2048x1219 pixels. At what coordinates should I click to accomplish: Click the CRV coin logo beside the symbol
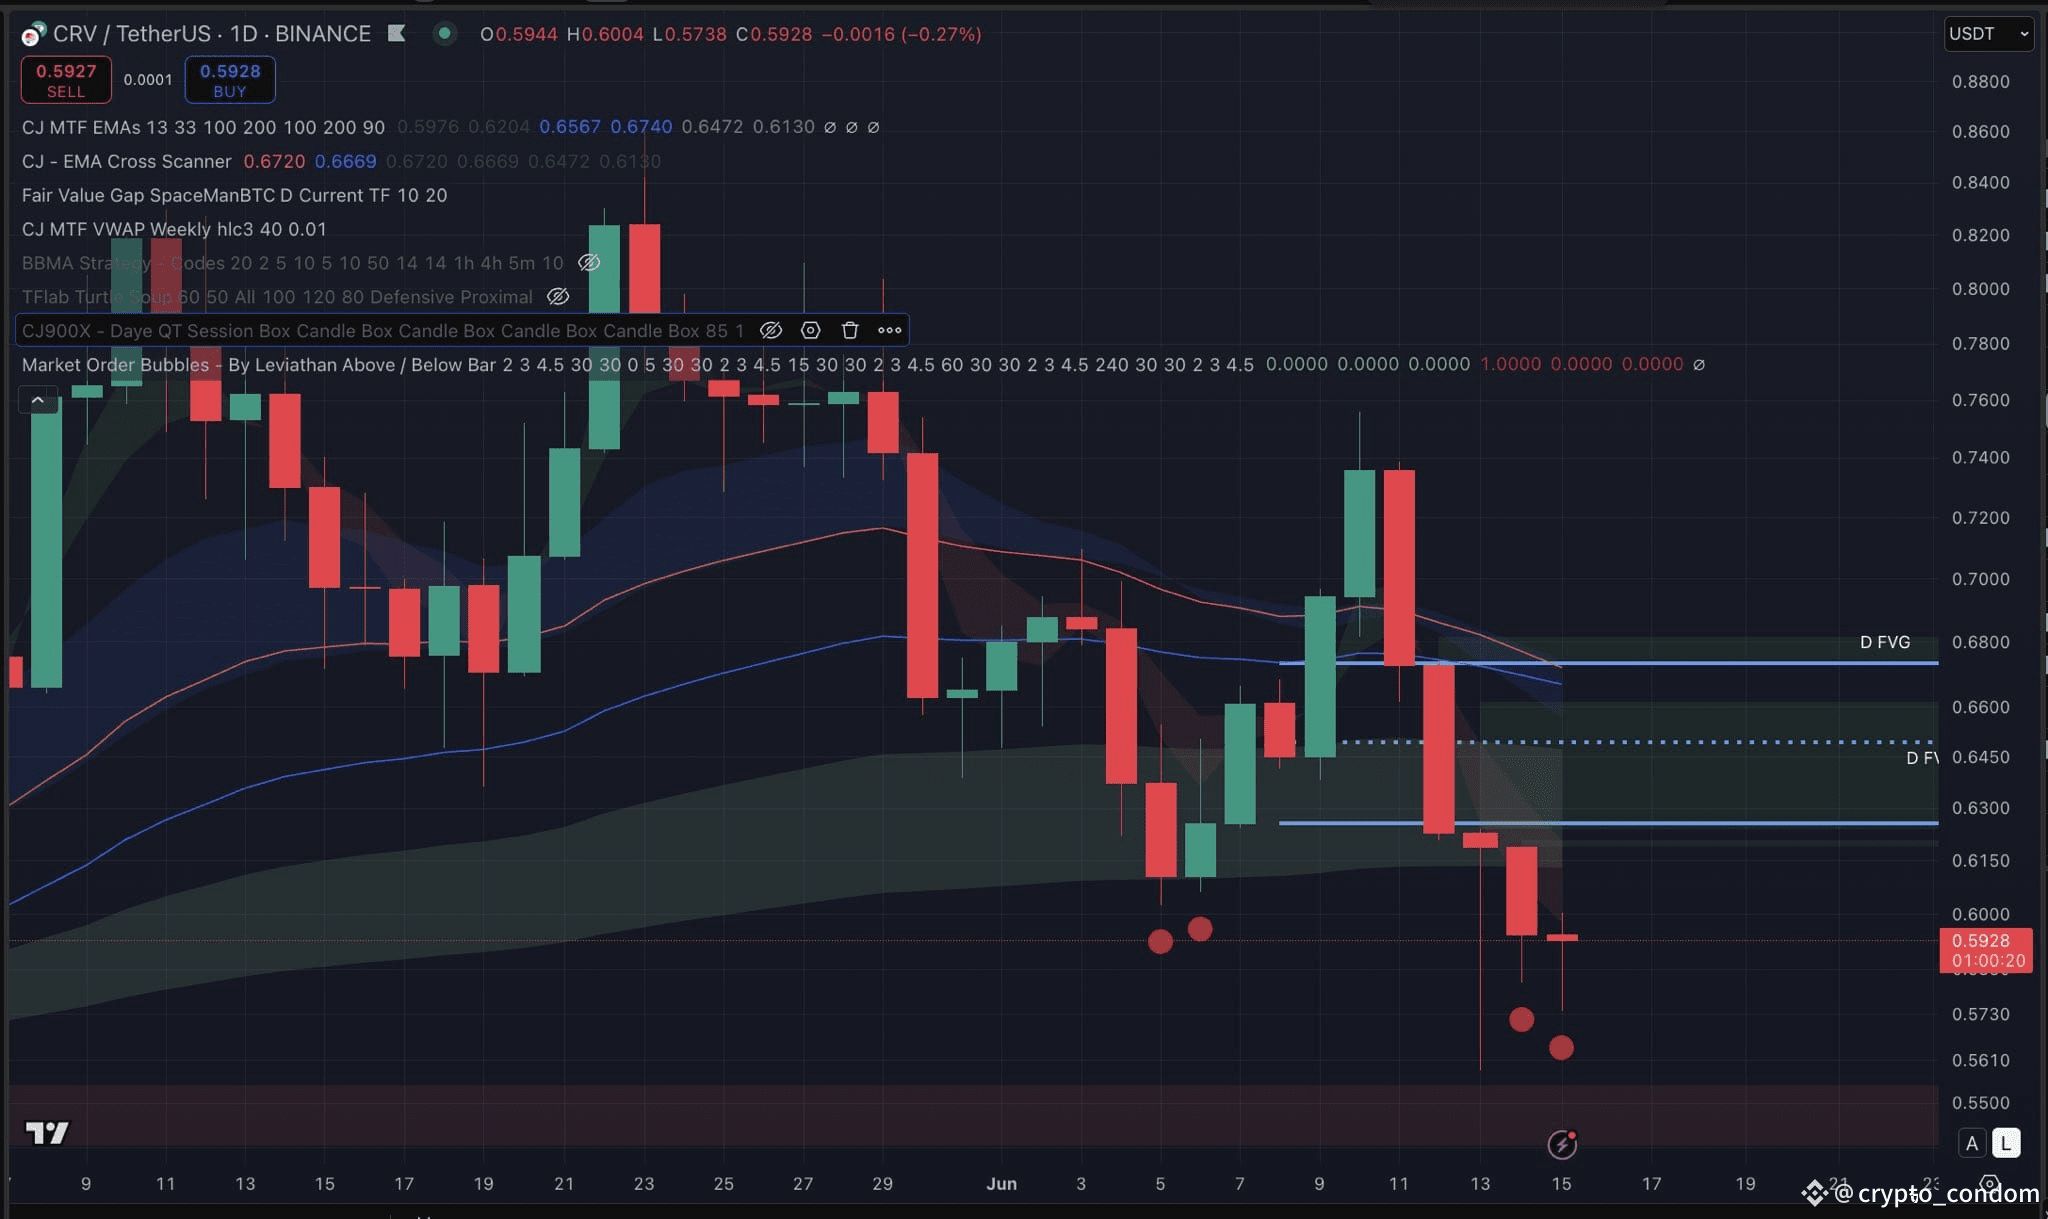[33, 35]
